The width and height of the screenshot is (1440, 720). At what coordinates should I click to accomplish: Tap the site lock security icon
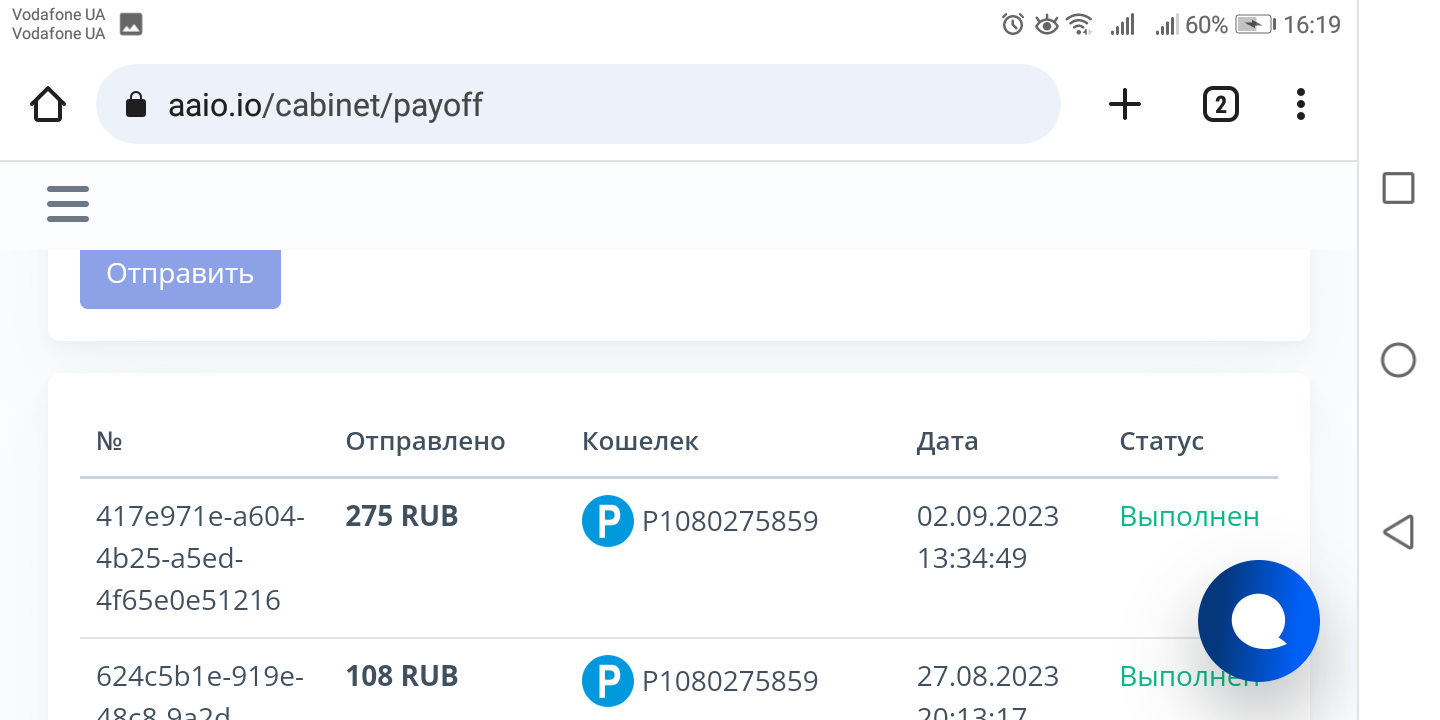pyautogui.click(x=136, y=105)
